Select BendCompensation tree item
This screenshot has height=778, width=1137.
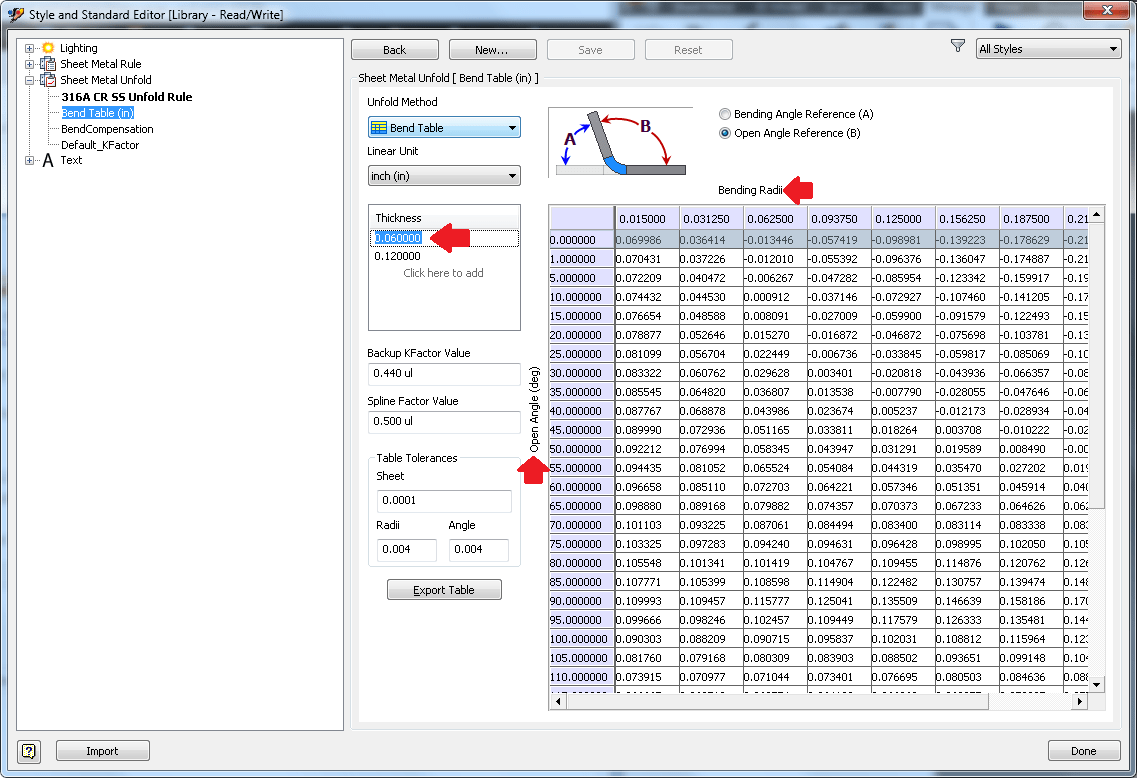pos(107,129)
